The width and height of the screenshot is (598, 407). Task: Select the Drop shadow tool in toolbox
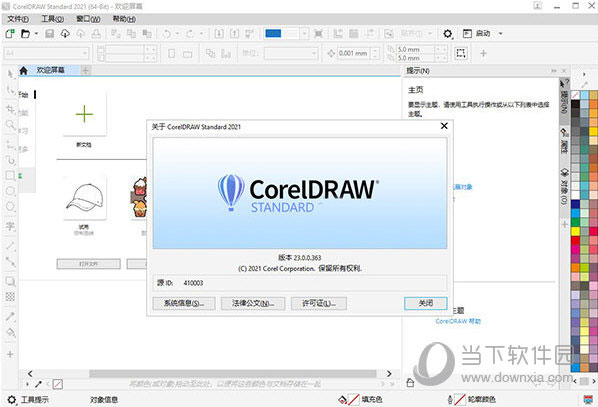10,282
